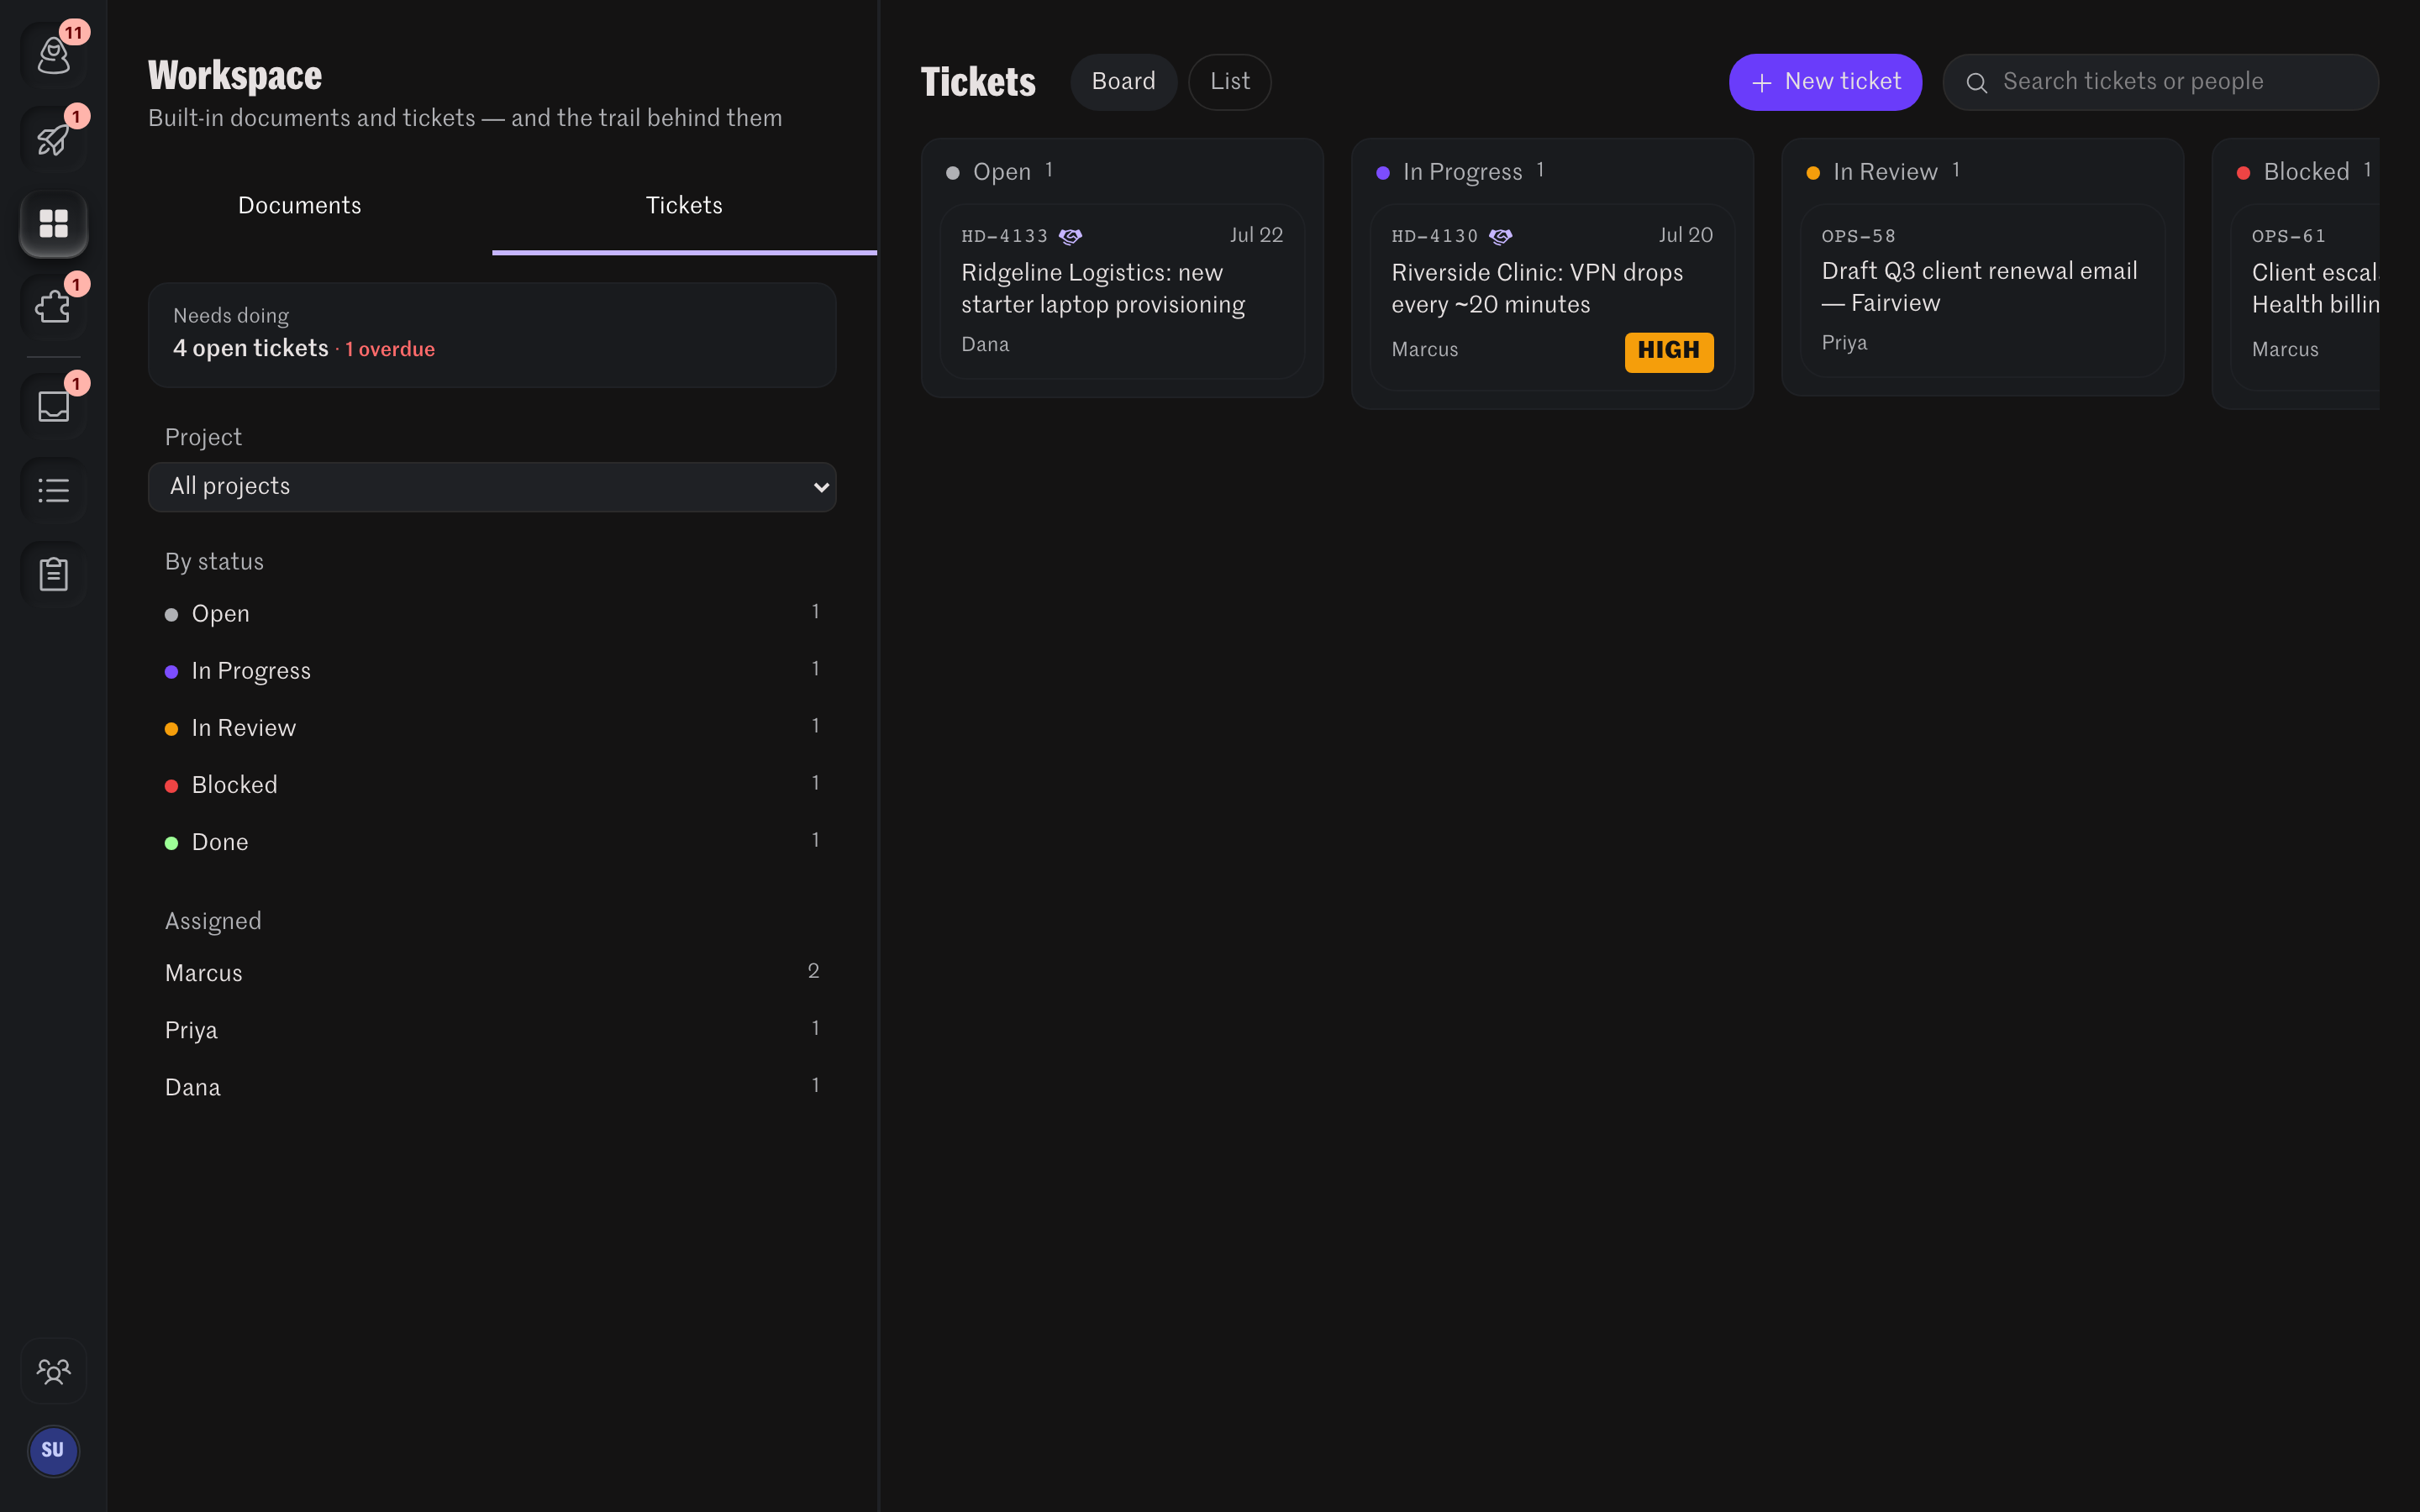
Task: Click the New ticket button
Action: coord(1825,82)
